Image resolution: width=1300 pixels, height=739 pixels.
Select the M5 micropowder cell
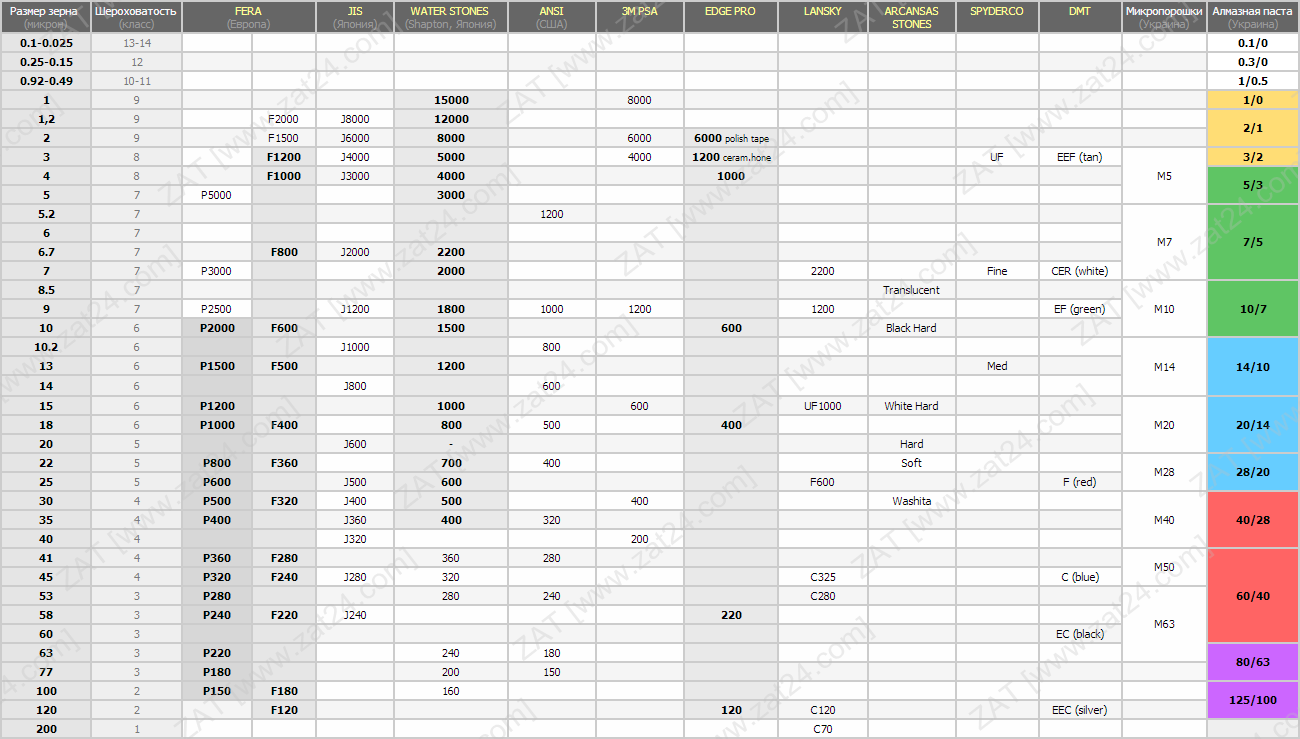[1164, 176]
